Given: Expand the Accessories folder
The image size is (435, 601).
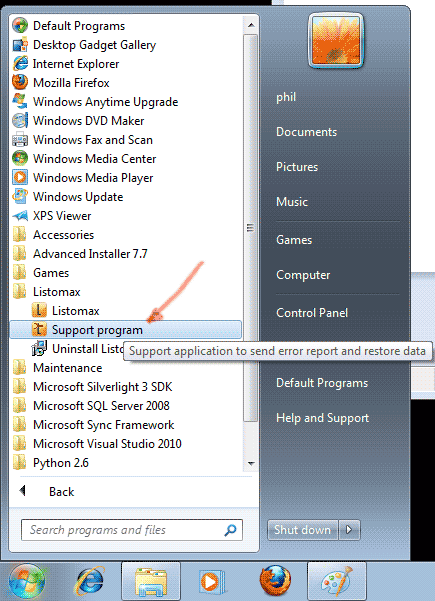Looking at the screenshot, I should click(126, 235).
